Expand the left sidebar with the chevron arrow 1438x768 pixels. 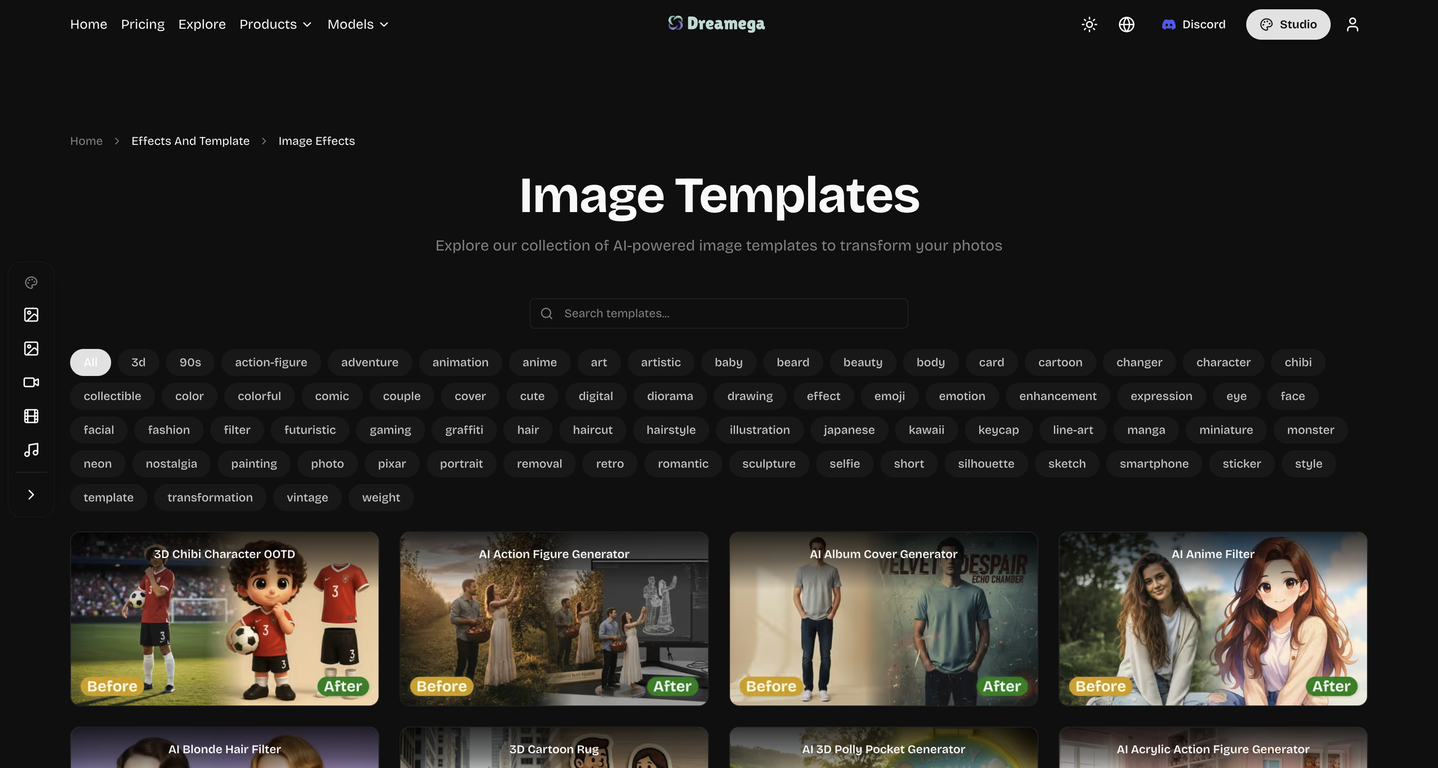pyautogui.click(x=31, y=494)
